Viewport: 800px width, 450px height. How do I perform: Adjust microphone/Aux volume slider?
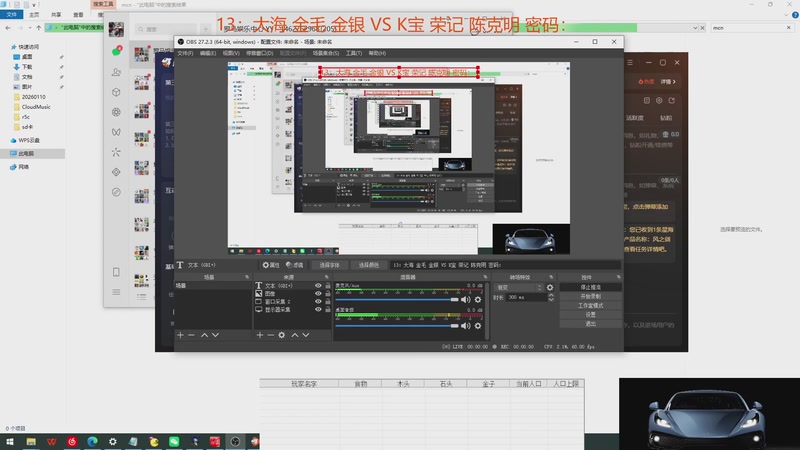pos(396,299)
